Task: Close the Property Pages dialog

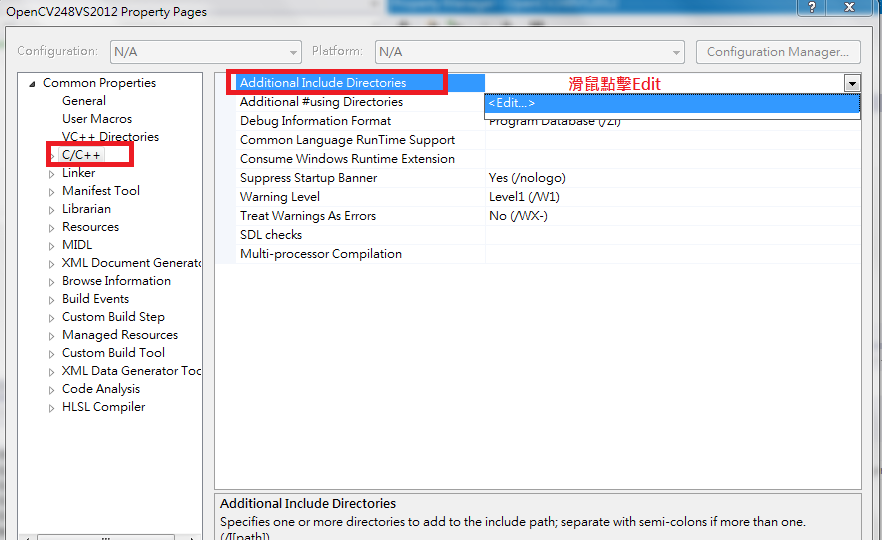Action: coord(849,7)
